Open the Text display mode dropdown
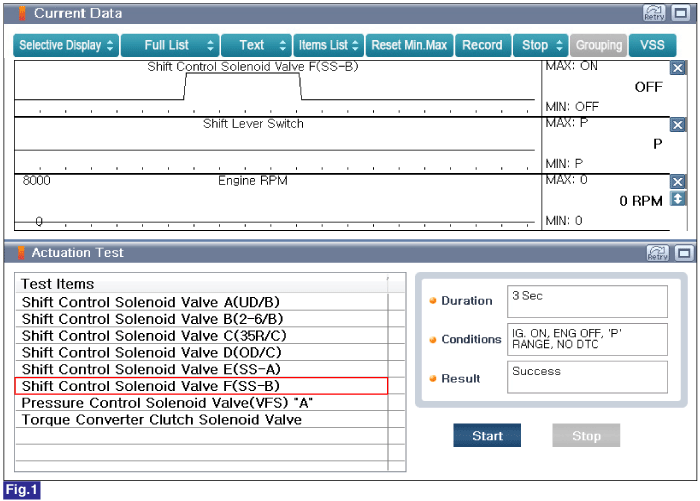Viewport: 700px width, 501px height. [256, 45]
